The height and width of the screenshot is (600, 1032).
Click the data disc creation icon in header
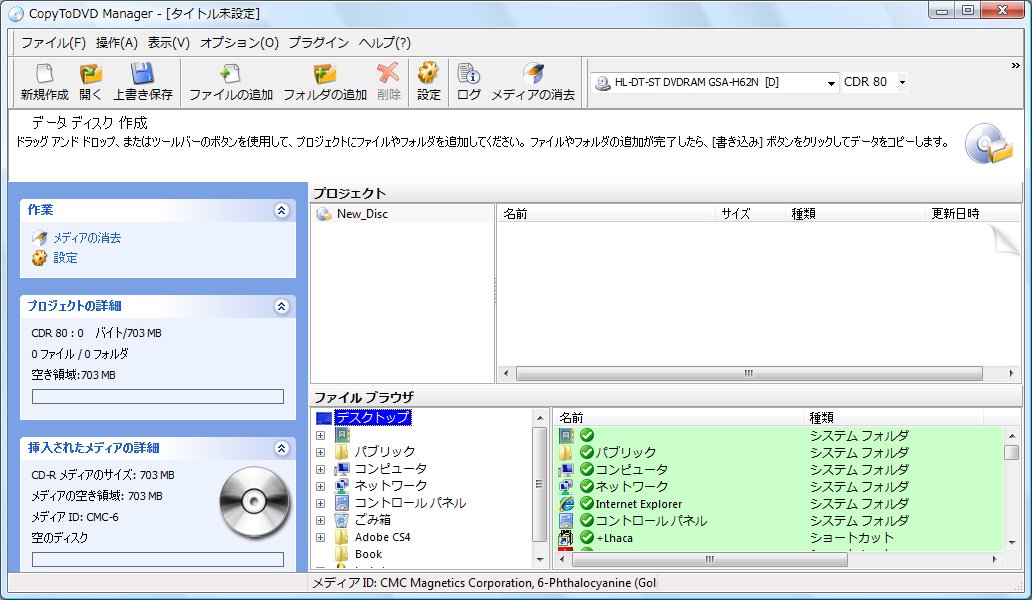989,144
